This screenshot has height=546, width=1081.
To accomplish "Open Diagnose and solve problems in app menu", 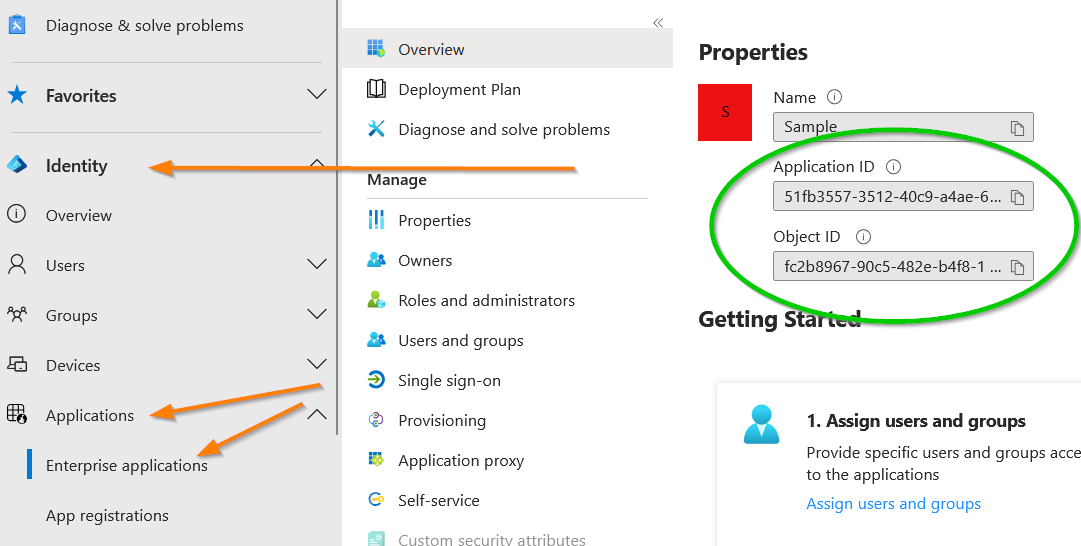I will click(504, 129).
